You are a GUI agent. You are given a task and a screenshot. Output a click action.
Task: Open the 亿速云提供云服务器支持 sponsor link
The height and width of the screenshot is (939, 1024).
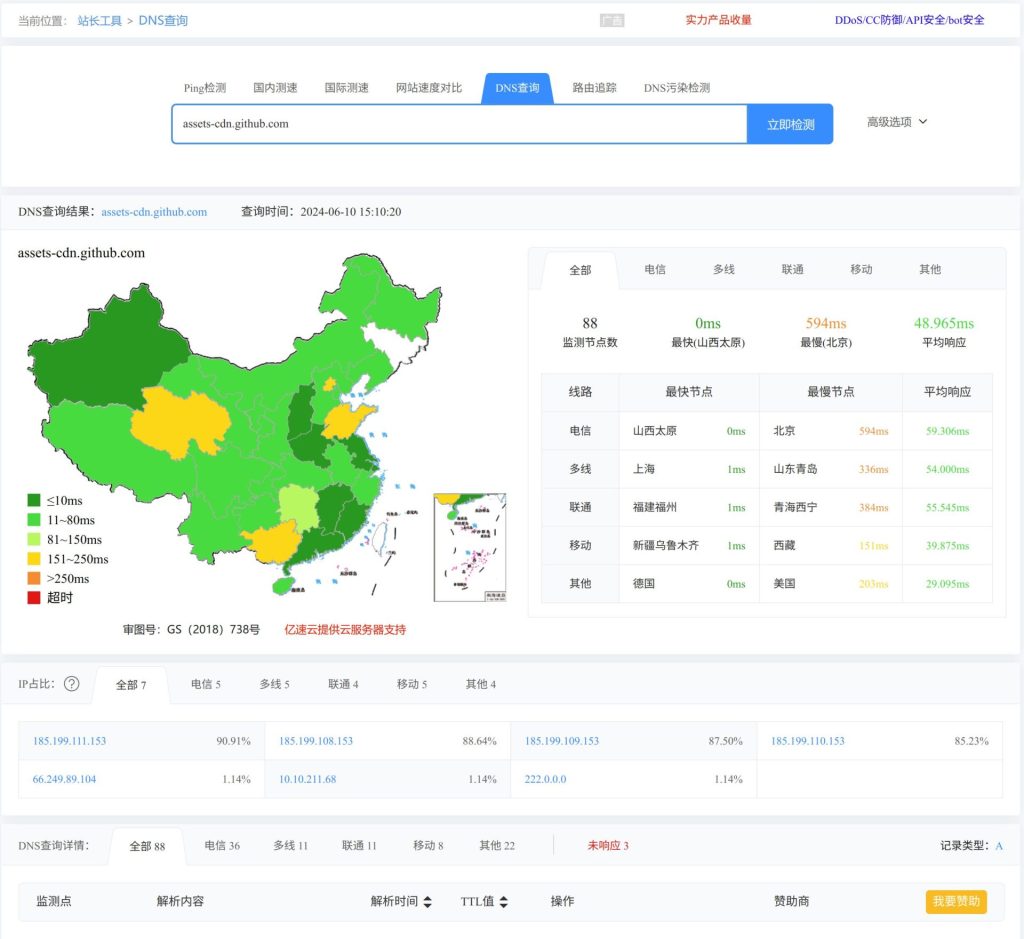[x=345, y=629]
